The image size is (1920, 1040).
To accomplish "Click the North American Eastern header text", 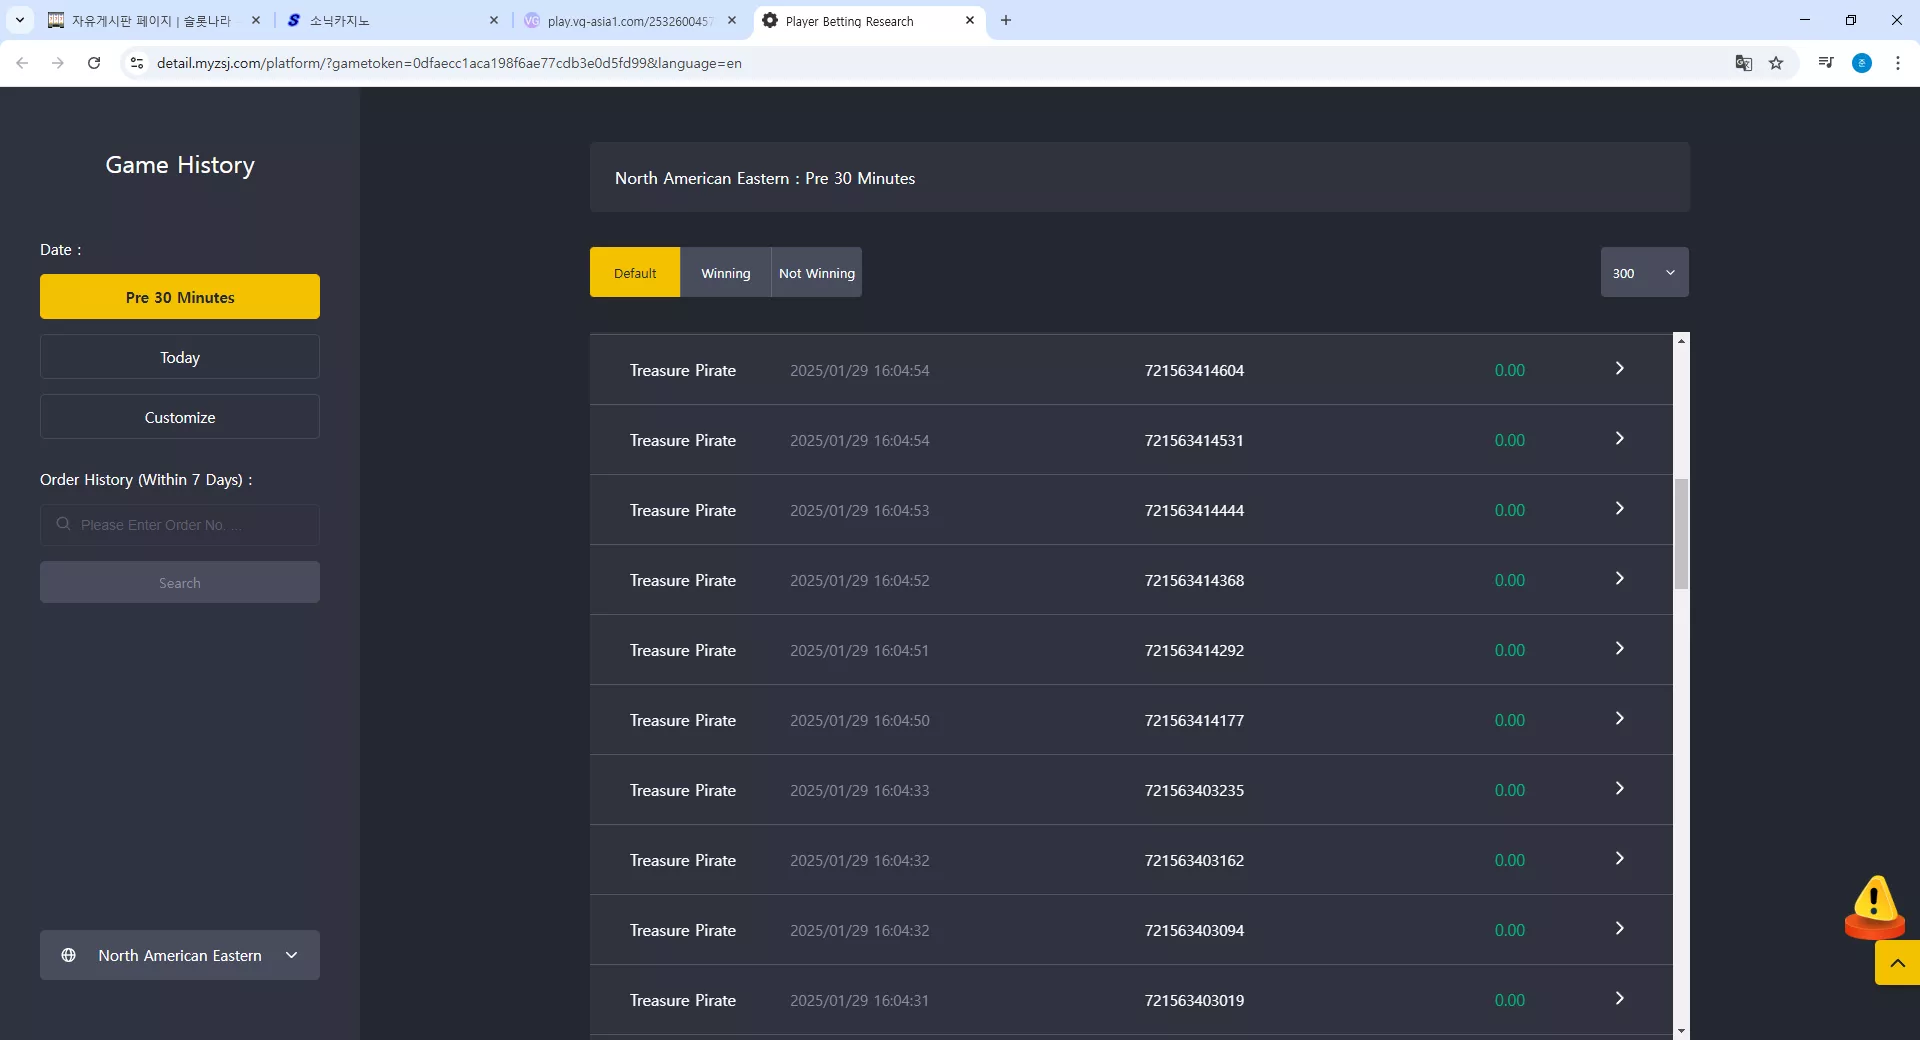I will tap(765, 178).
